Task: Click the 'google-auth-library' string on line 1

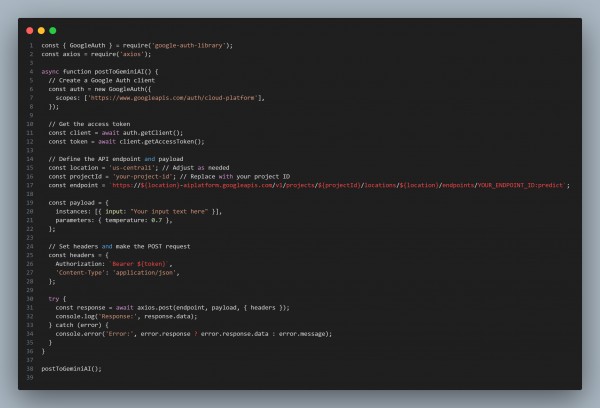Action: [x=189, y=46]
